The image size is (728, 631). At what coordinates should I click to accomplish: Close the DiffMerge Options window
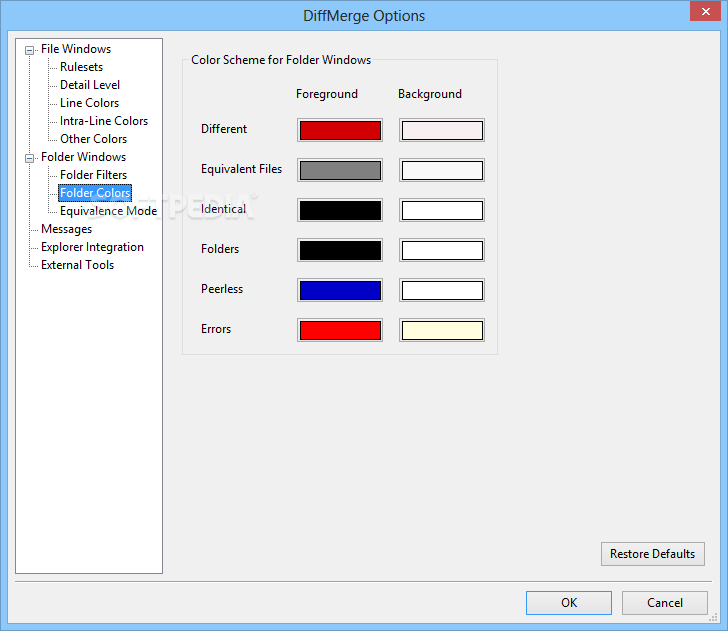[705, 11]
